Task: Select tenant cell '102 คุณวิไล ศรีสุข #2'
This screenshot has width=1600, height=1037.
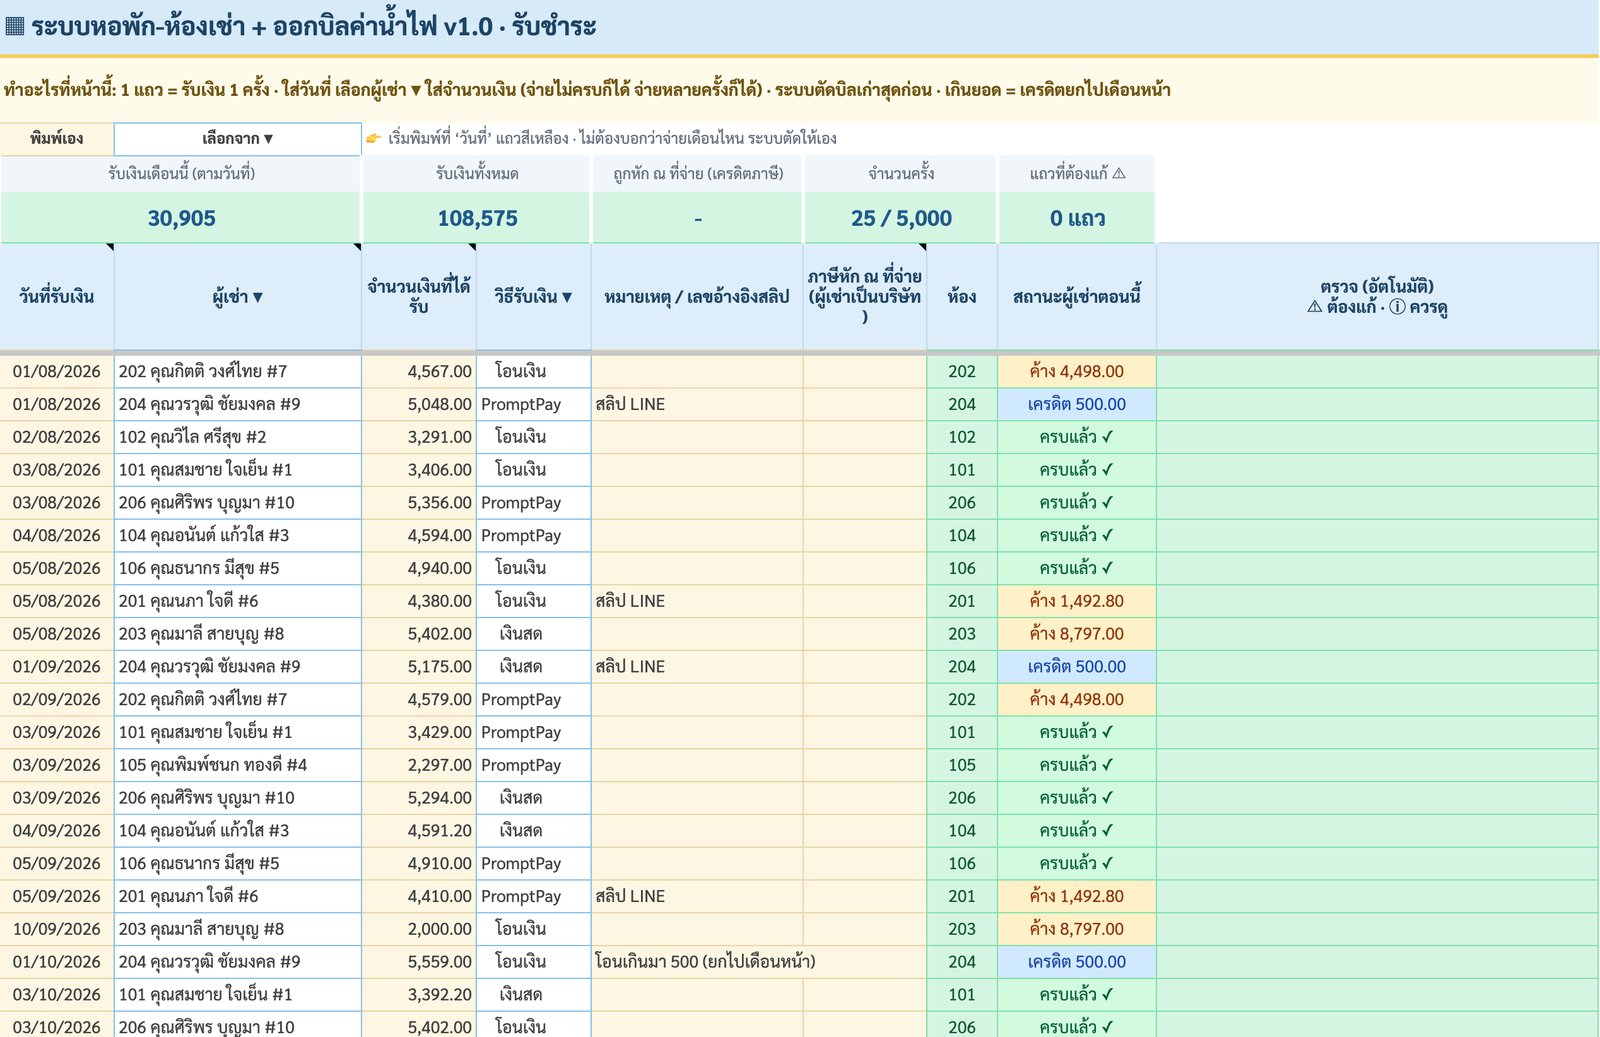Action: (238, 437)
